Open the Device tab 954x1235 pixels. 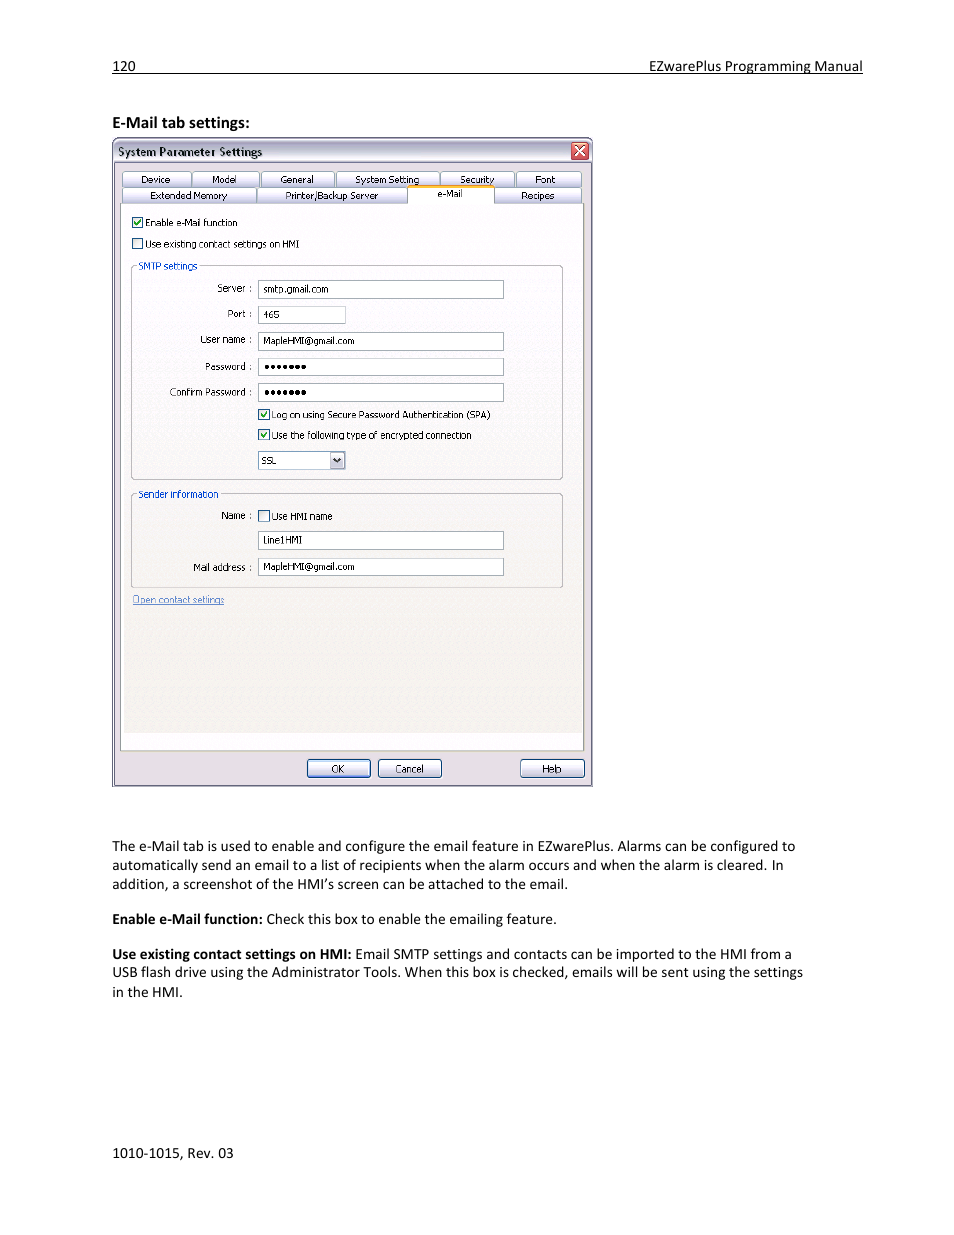click(x=155, y=180)
